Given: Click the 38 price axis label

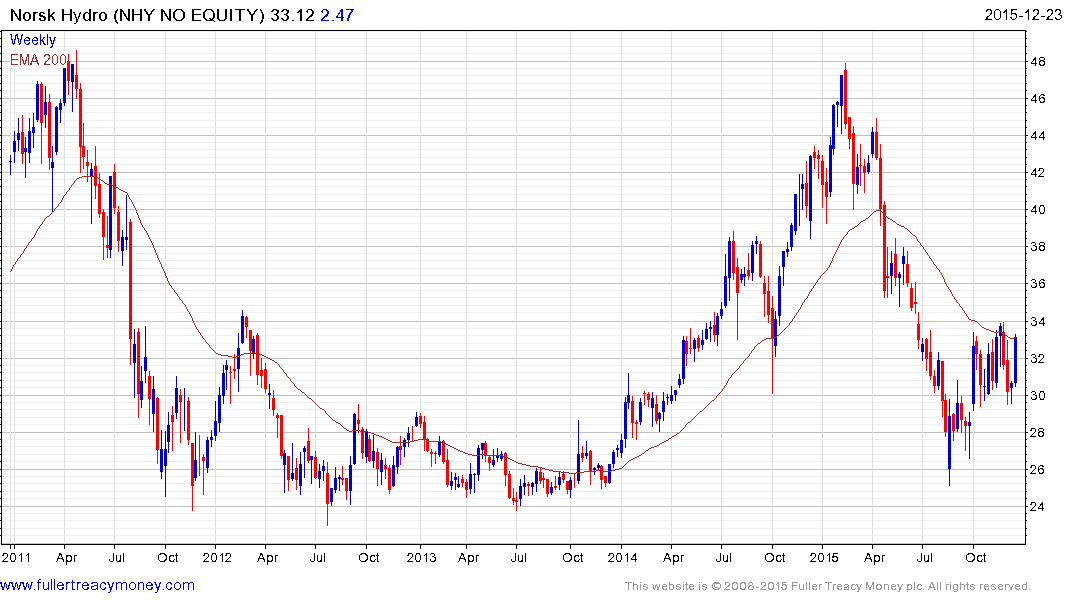Looking at the screenshot, I should [1037, 247].
